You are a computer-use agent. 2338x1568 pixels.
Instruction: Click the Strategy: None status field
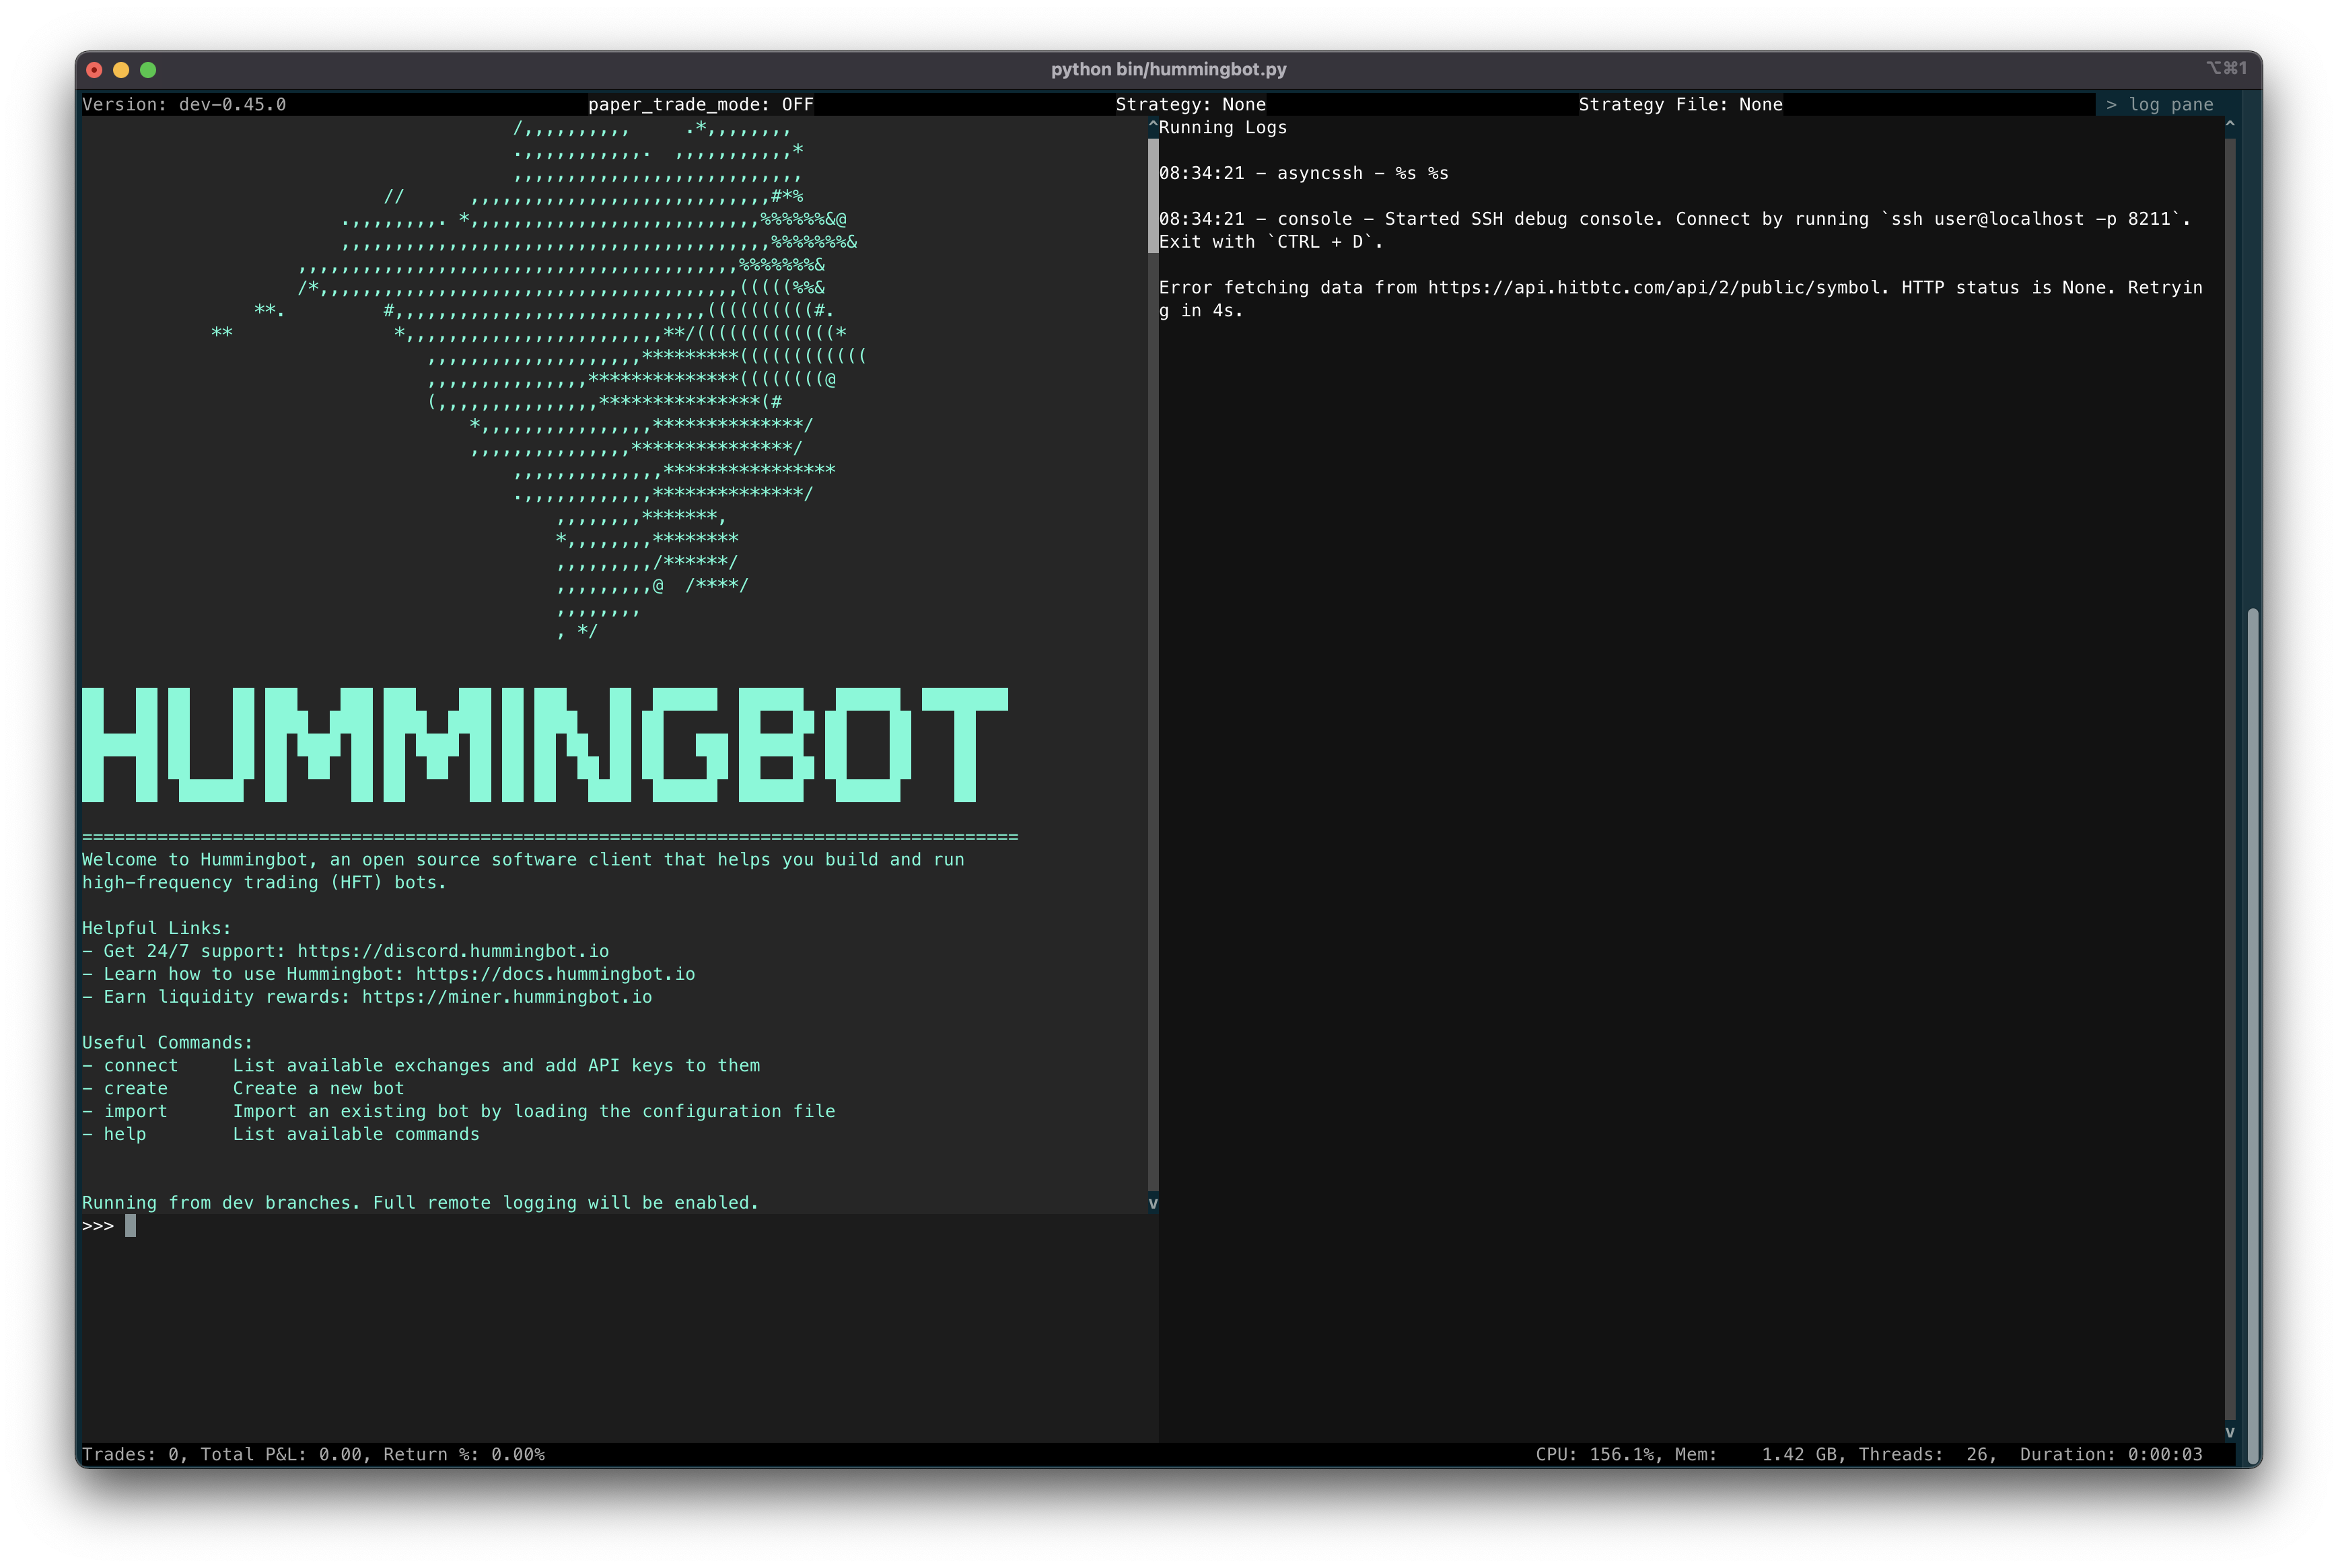[x=1190, y=104]
